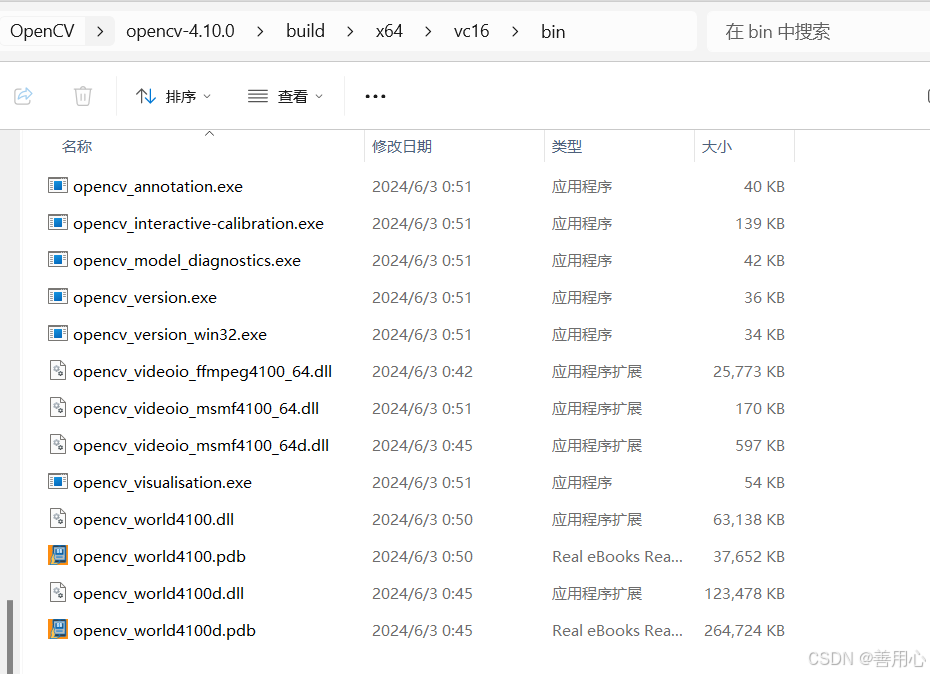930x674 pixels.
Task: Go to build folder in breadcrumb
Action: click(x=305, y=31)
